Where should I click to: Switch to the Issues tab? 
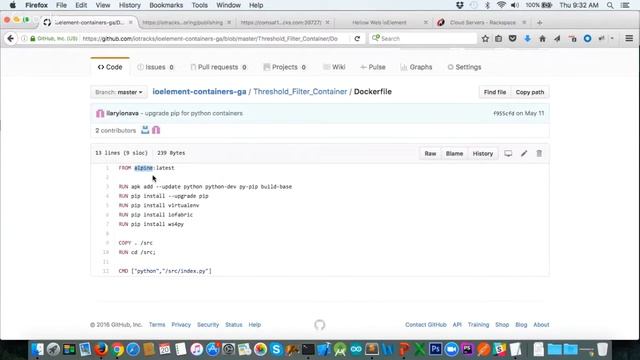click(x=156, y=67)
